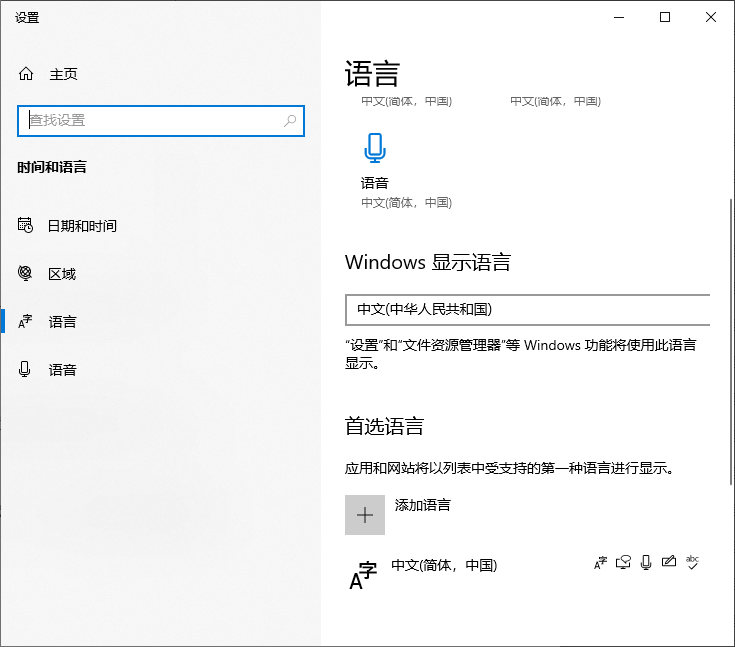Focus the 查找设置 search field
Screen dimensions: 735x647
[x=161, y=121]
